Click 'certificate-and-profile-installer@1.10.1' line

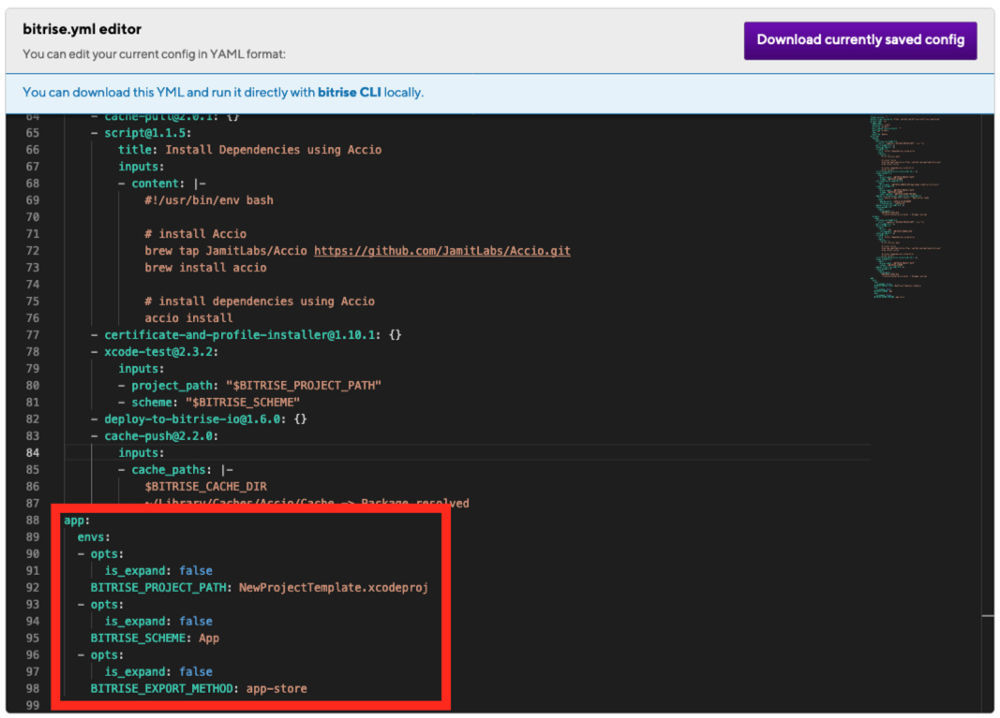pos(253,335)
